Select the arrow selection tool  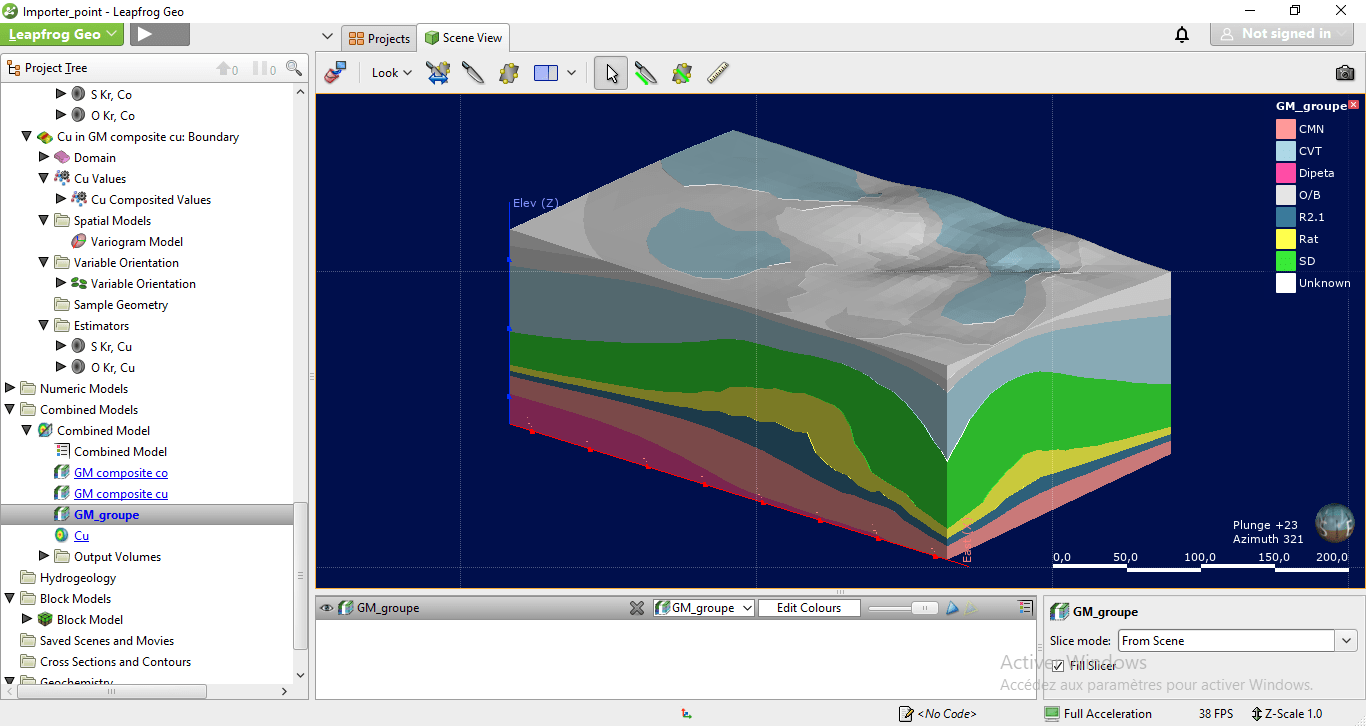[x=610, y=72]
